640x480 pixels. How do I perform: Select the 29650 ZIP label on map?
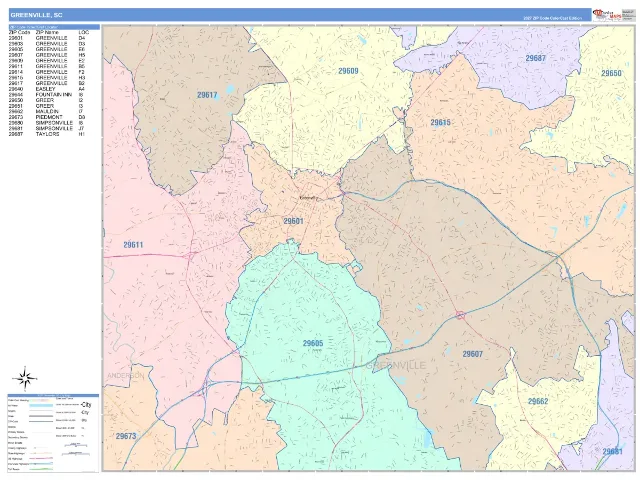click(x=611, y=73)
